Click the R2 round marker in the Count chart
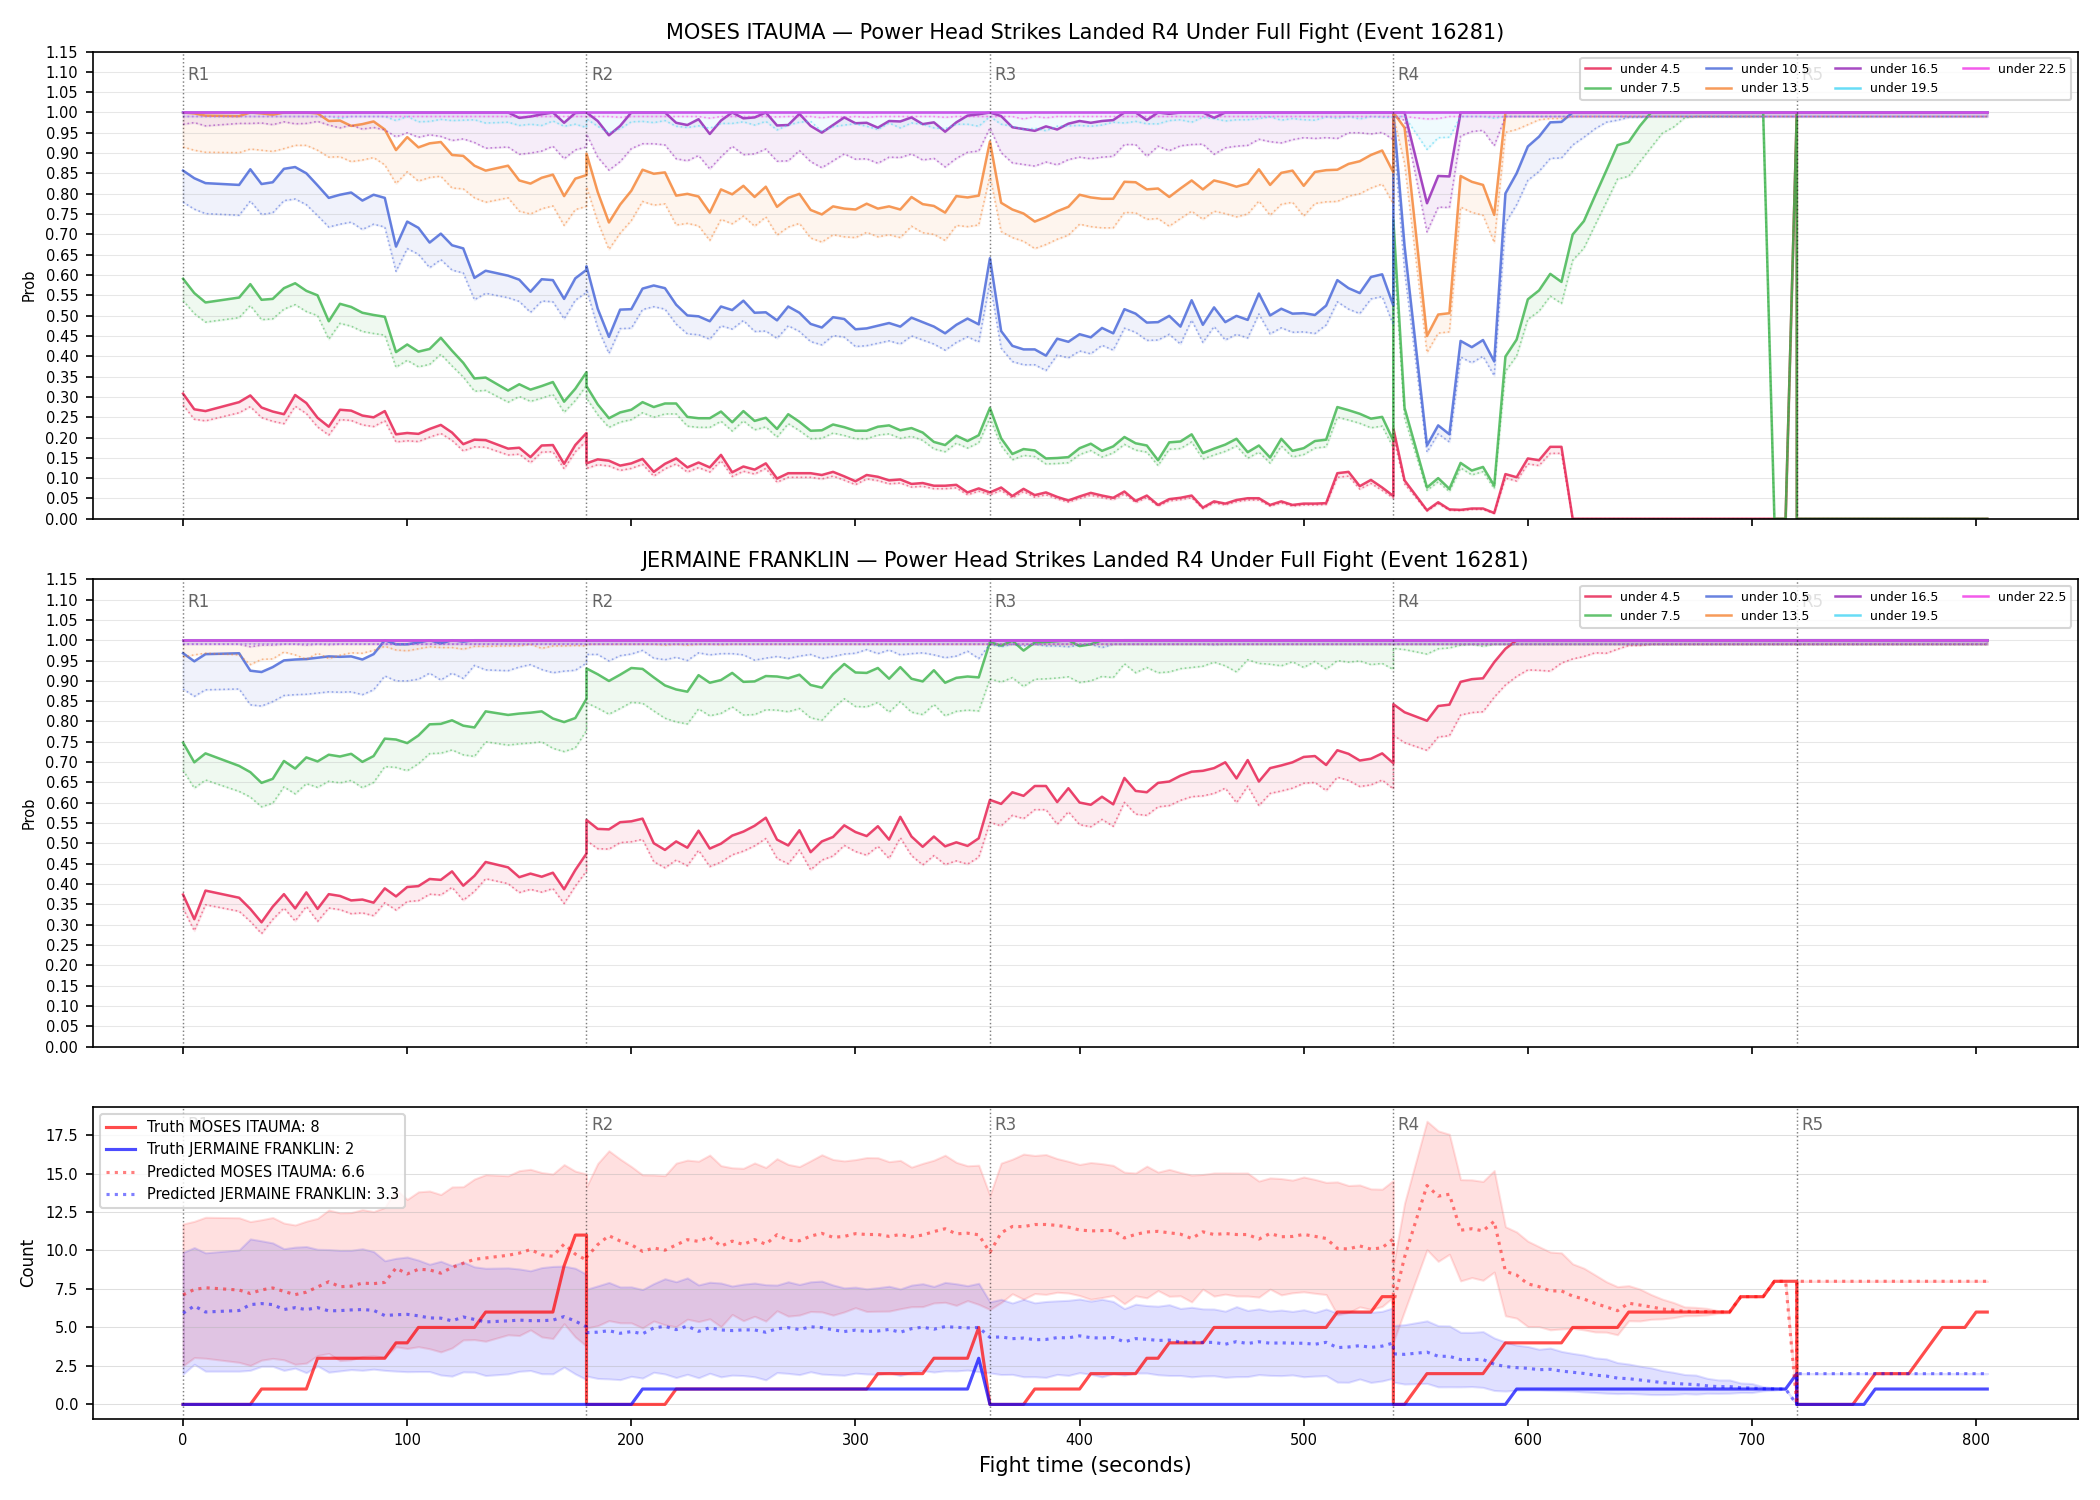 (x=602, y=1124)
